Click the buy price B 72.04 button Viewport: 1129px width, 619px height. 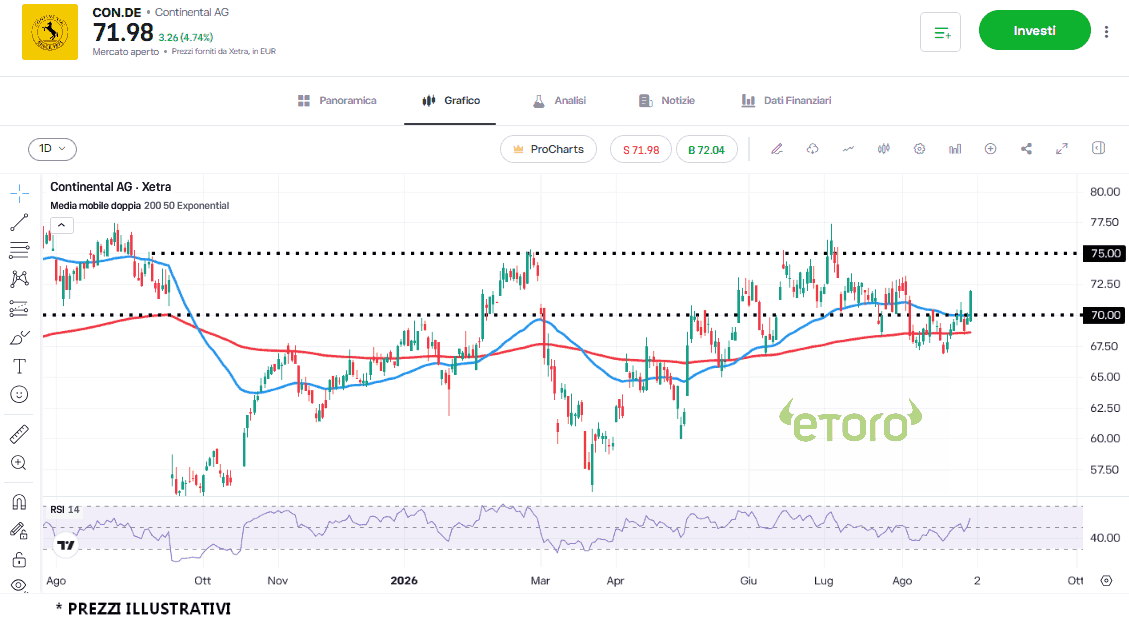click(706, 150)
